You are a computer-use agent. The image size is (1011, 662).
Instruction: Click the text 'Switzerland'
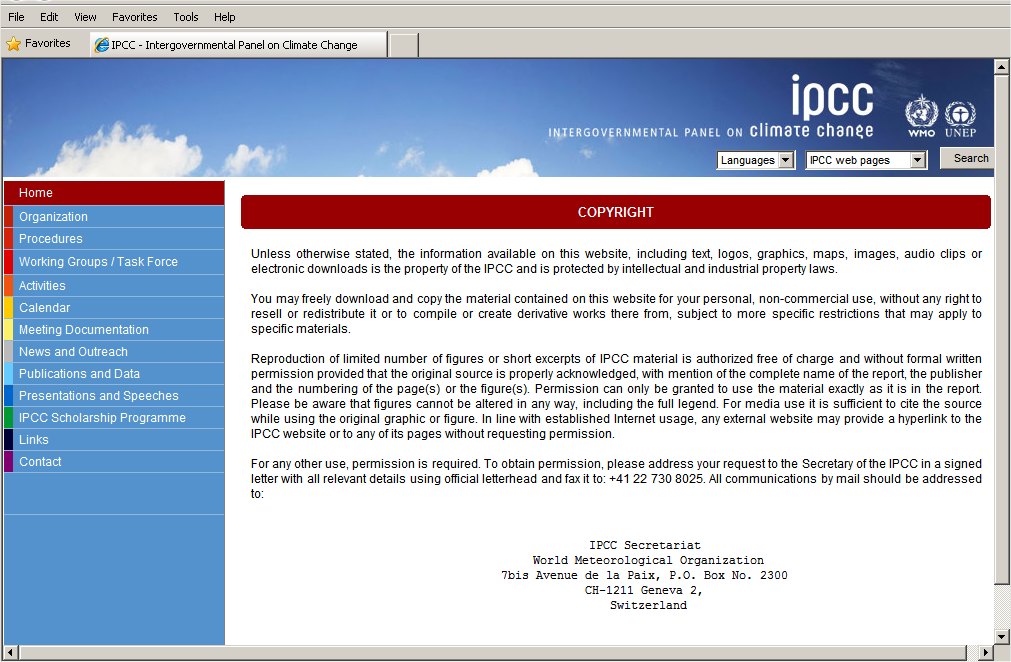(x=648, y=605)
